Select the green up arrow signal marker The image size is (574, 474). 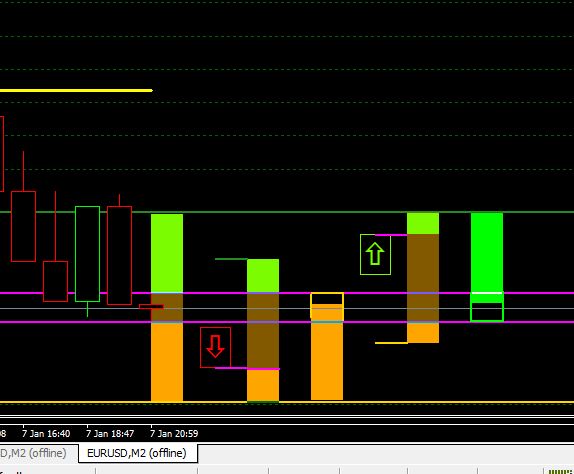[x=375, y=254]
